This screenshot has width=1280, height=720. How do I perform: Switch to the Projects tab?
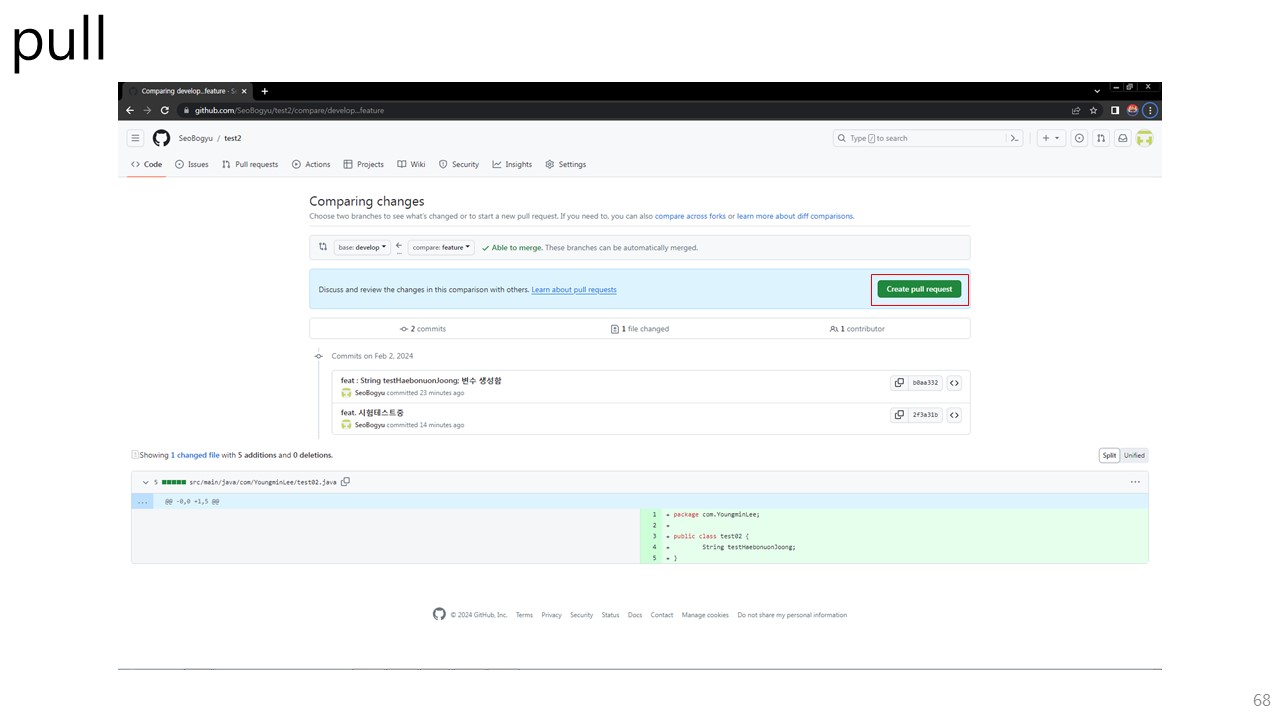click(364, 164)
